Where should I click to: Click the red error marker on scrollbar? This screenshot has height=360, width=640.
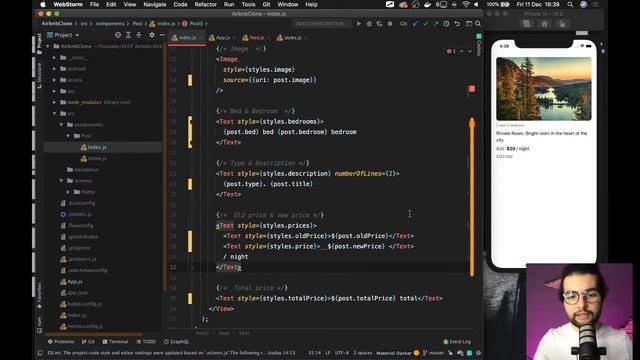coord(472,89)
